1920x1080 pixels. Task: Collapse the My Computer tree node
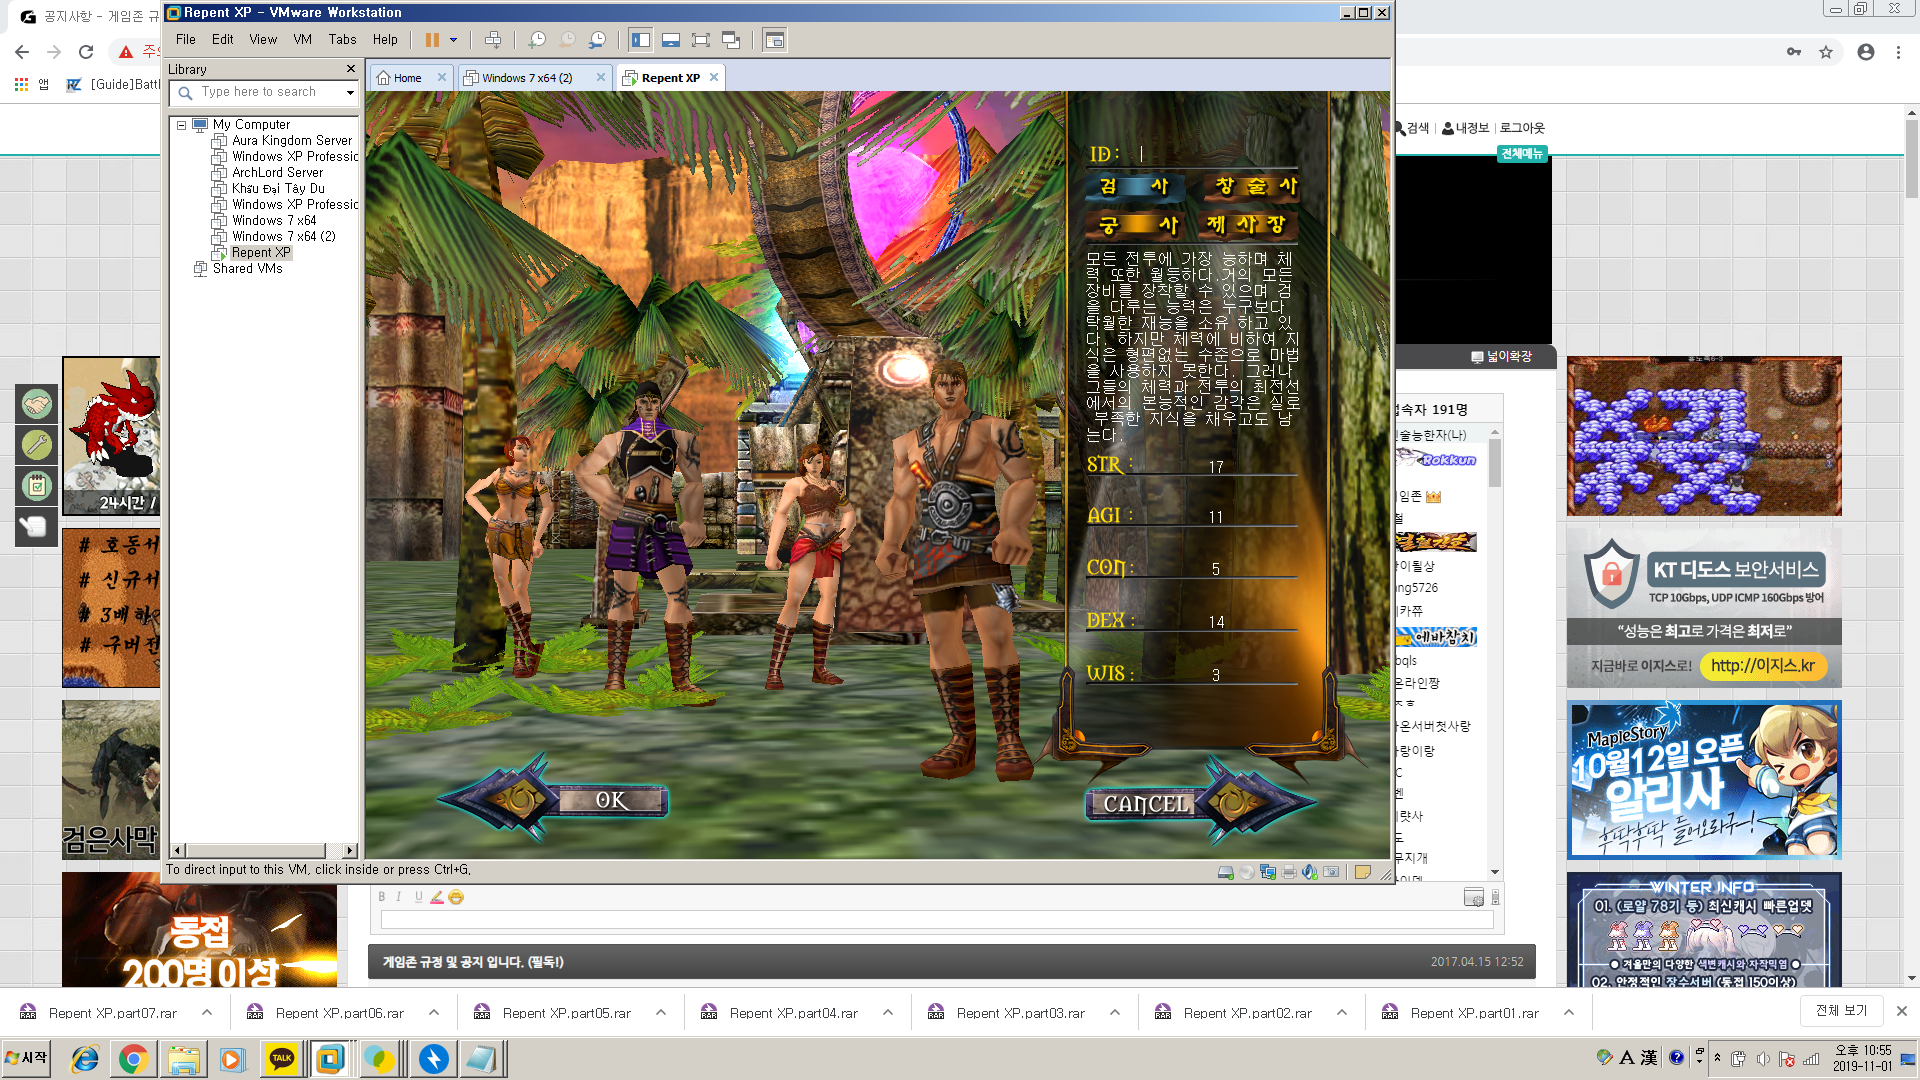tap(181, 125)
